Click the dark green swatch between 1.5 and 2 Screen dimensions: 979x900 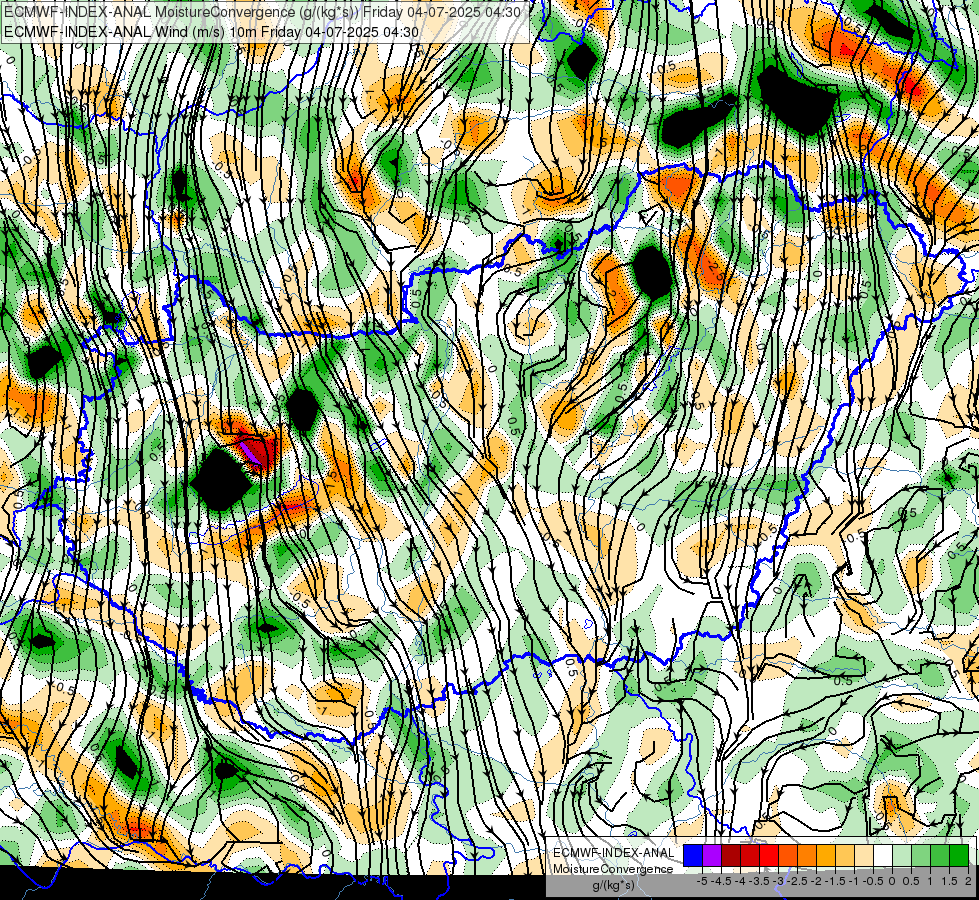(958, 856)
